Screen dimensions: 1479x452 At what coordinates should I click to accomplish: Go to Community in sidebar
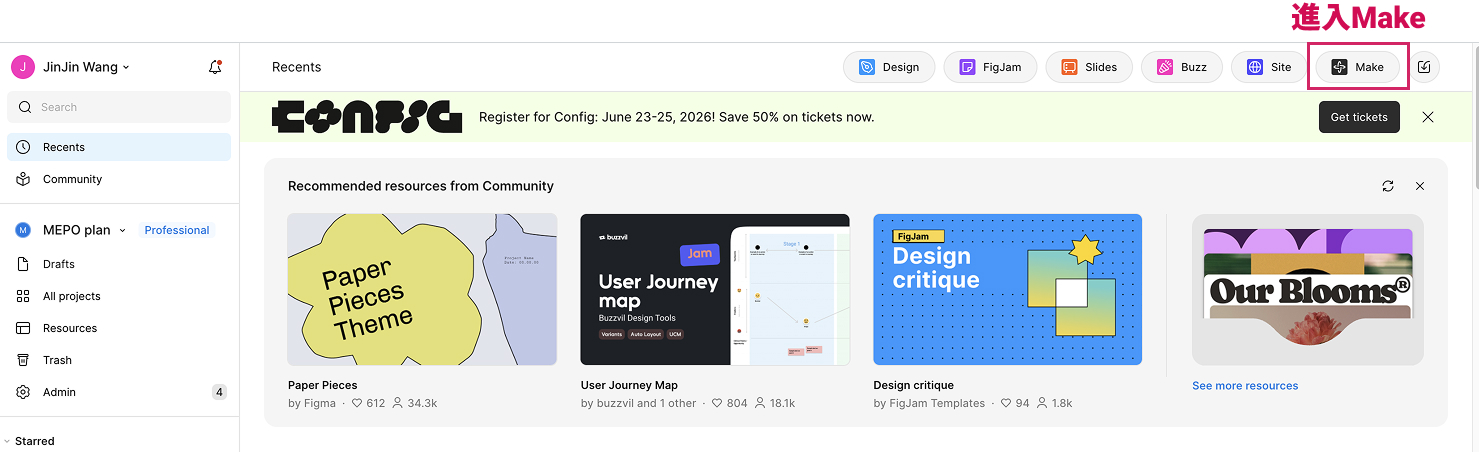(x=72, y=179)
